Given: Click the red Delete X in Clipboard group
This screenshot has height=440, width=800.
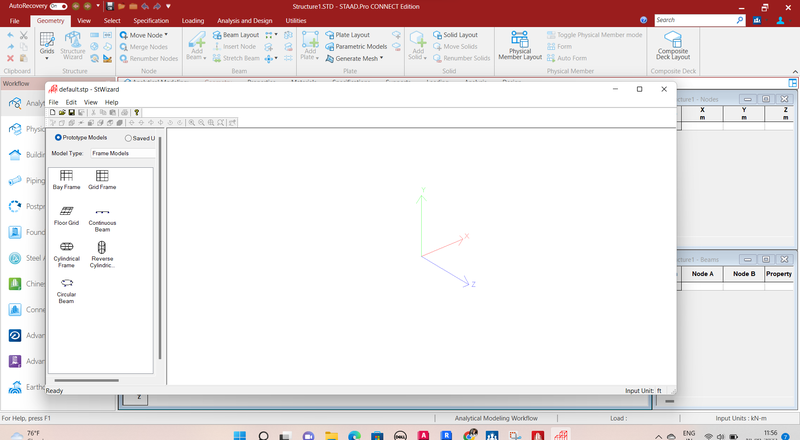Looking at the screenshot, I should (x=10, y=58).
